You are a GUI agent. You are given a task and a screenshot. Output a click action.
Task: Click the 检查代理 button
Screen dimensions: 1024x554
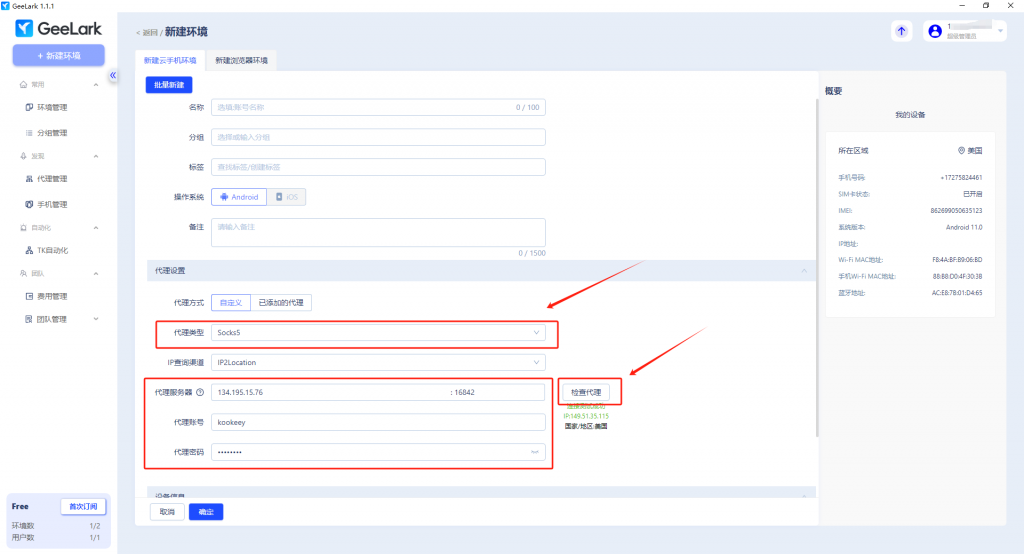(586, 392)
